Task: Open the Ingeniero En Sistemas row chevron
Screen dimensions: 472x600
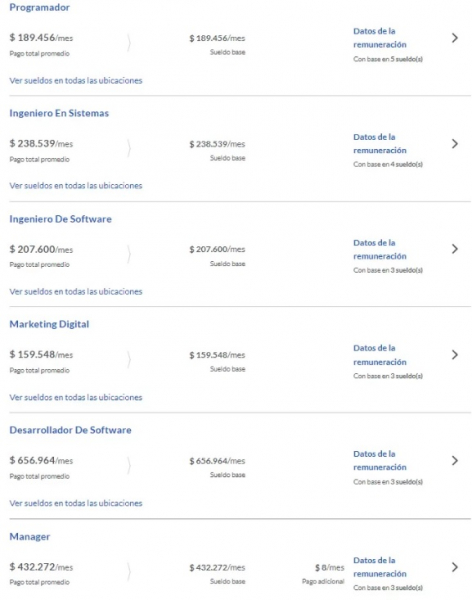Action: pyautogui.click(x=454, y=144)
